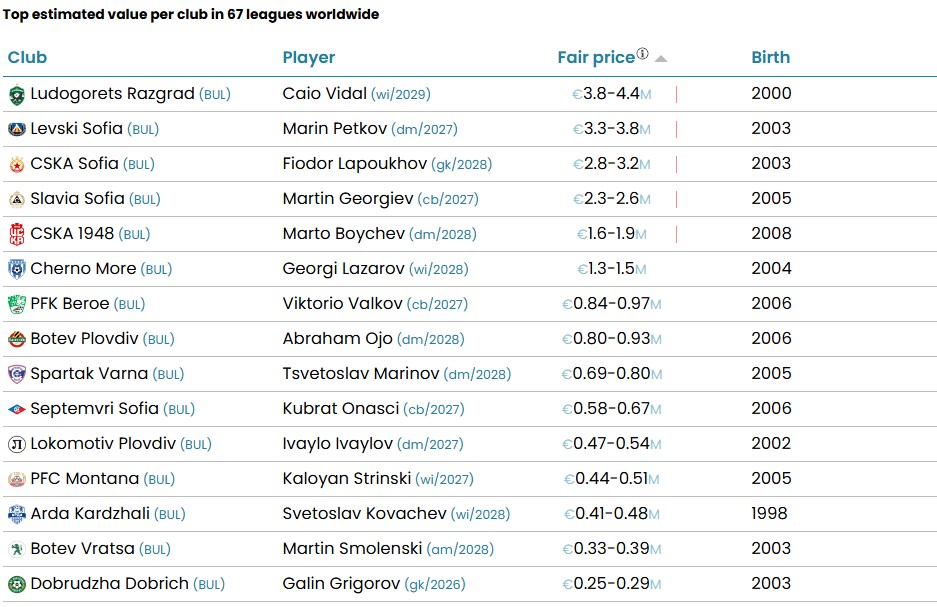Screen dimensions: 937x607
Task: Click the PFK Beroe club crest icon
Action: pos(17,305)
